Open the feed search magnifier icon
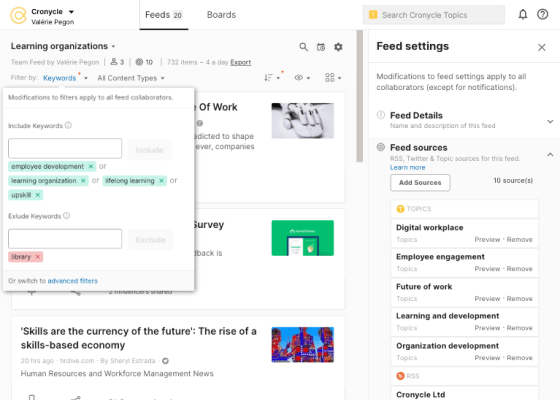This screenshot has height=400, width=560. pyautogui.click(x=303, y=47)
